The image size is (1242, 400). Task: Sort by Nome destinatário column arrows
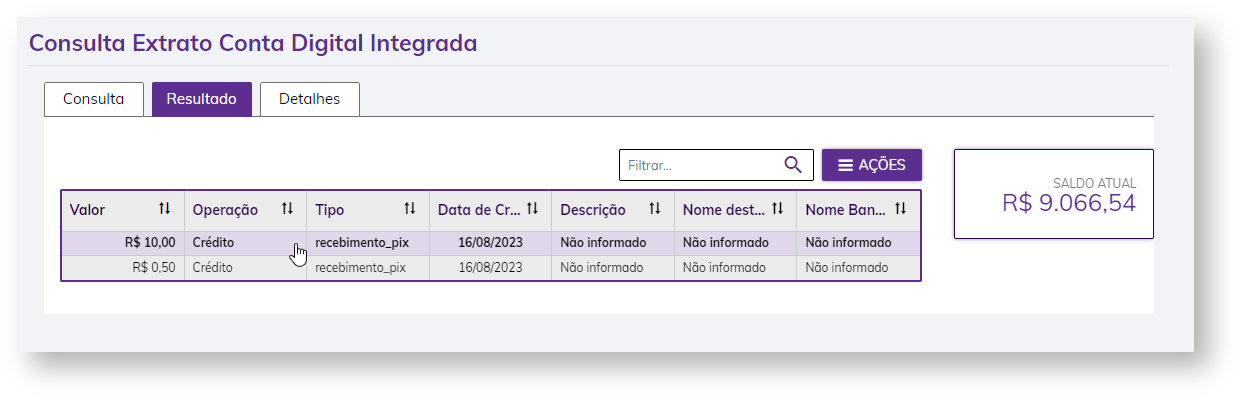tap(778, 209)
